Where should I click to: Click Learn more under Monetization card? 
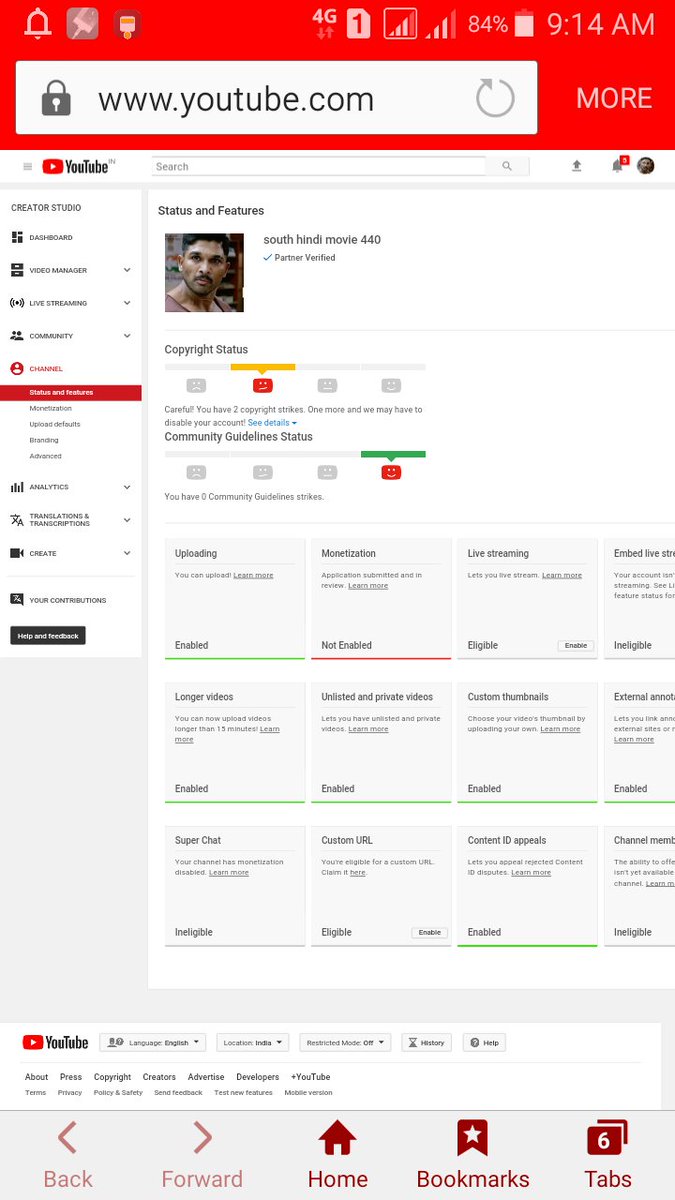pyautogui.click(x=368, y=585)
